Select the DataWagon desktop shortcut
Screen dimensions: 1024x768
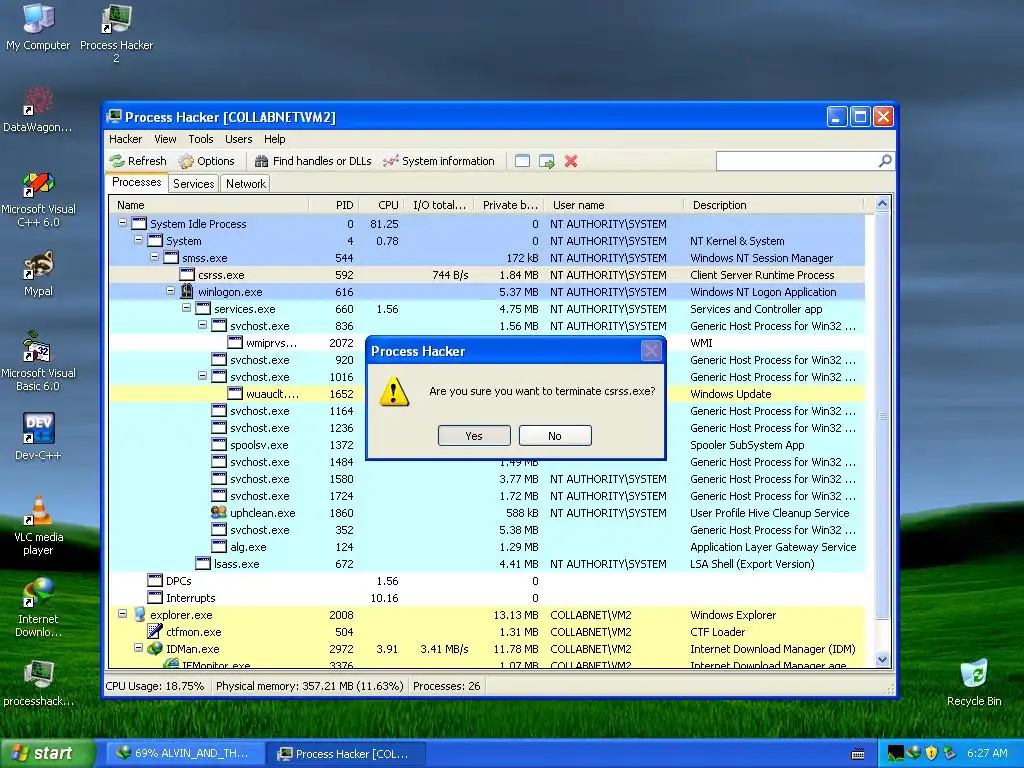pyautogui.click(x=38, y=110)
